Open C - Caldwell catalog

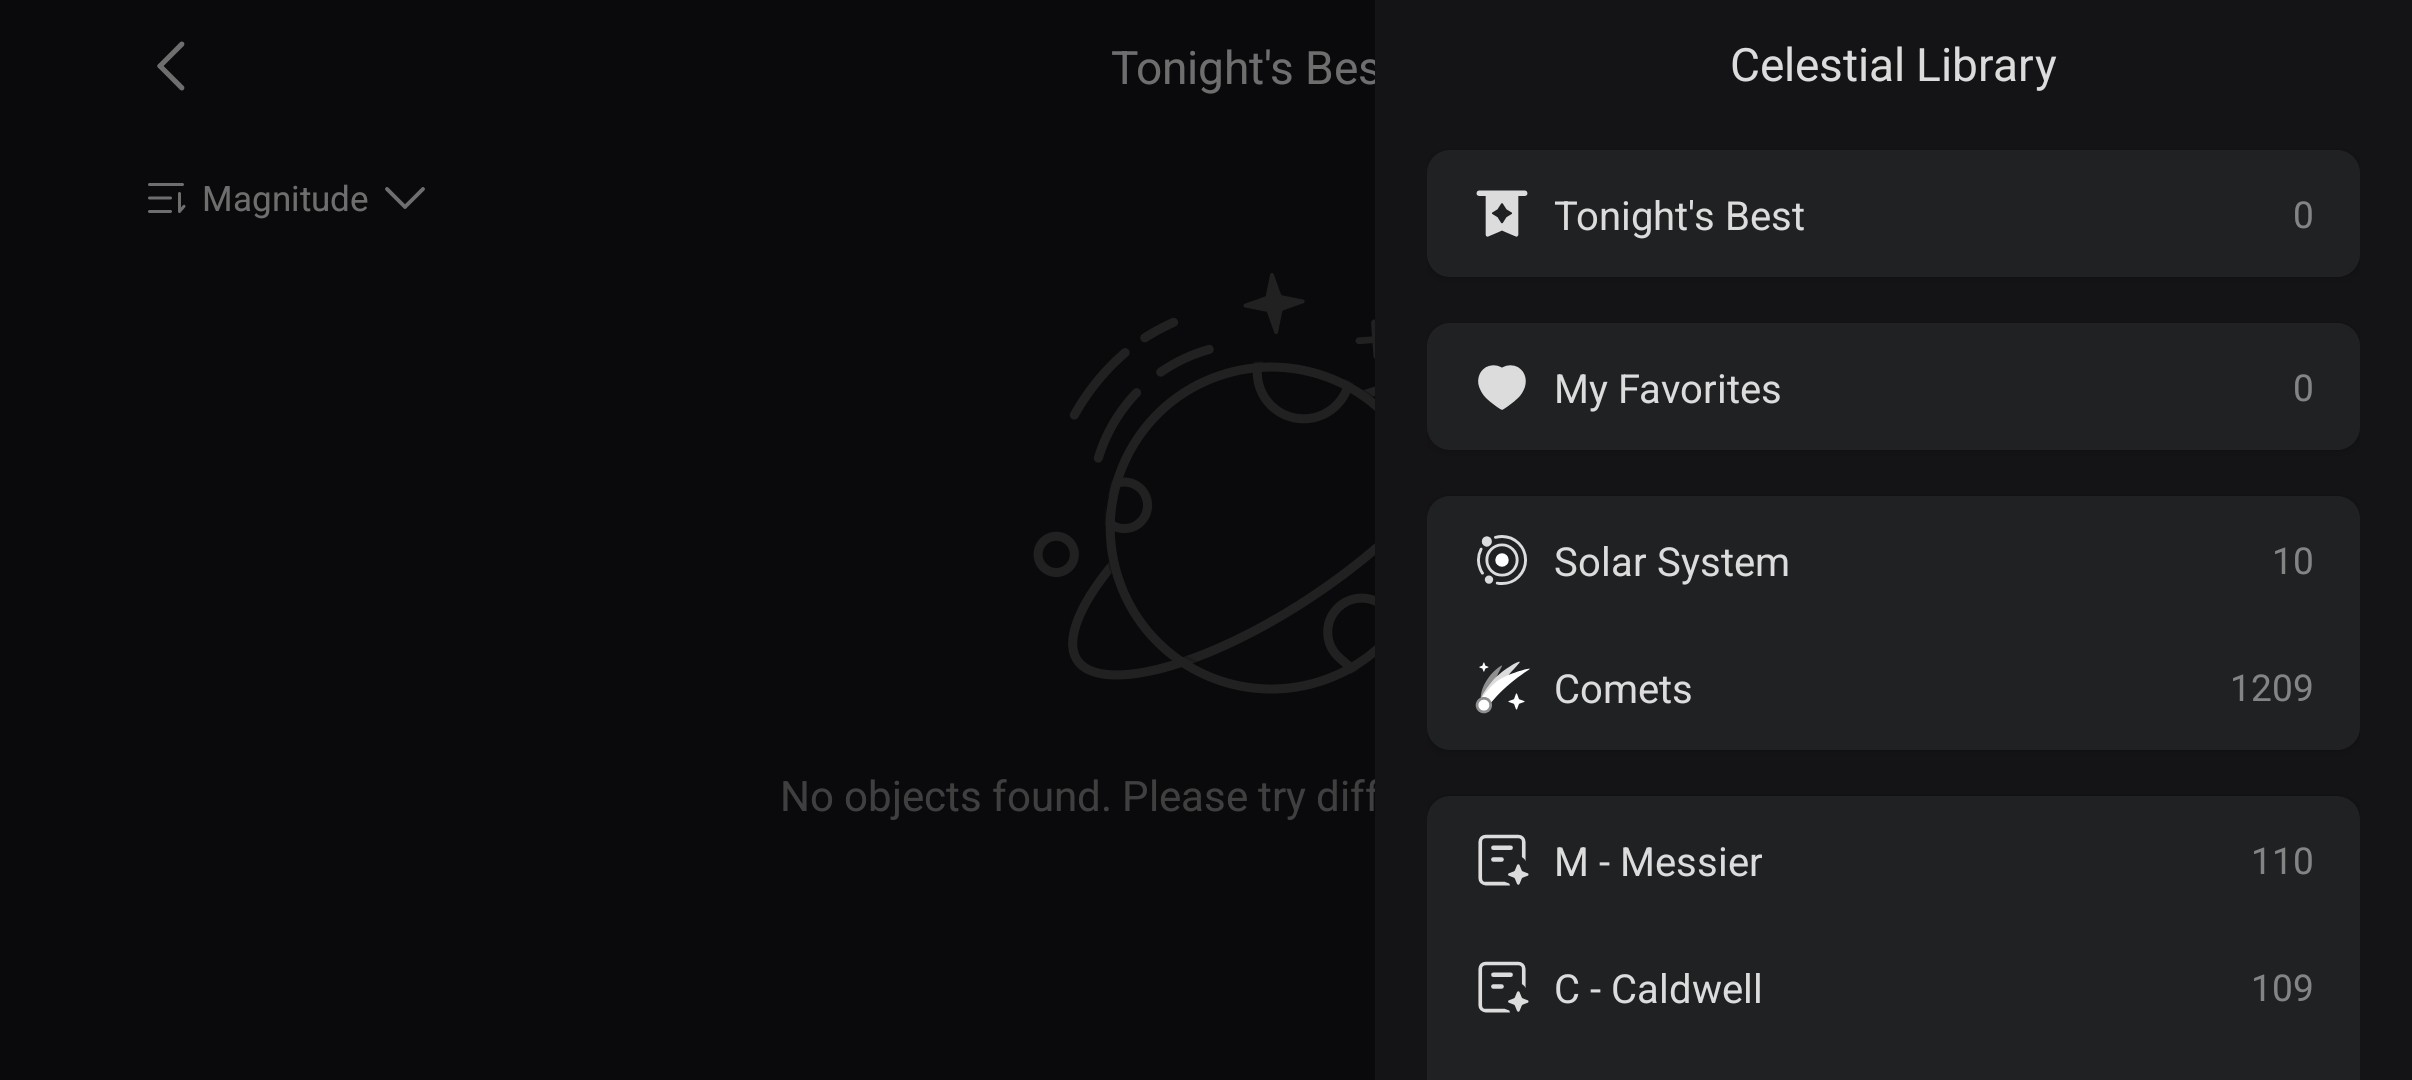pos(1892,987)
